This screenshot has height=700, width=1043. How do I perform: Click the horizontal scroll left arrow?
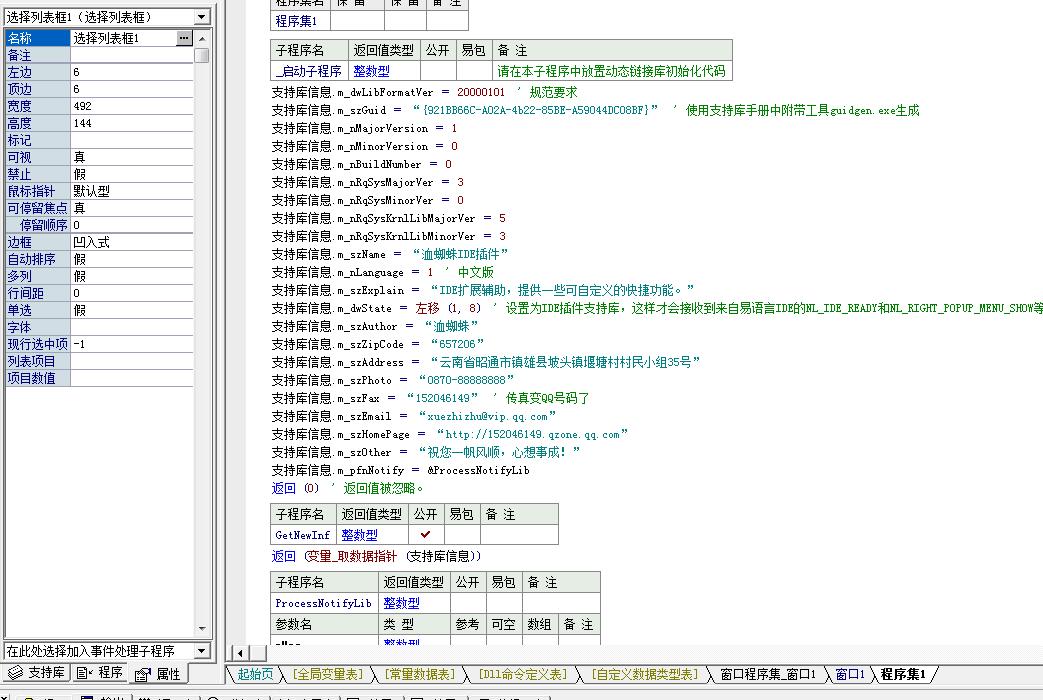point(240,653)
